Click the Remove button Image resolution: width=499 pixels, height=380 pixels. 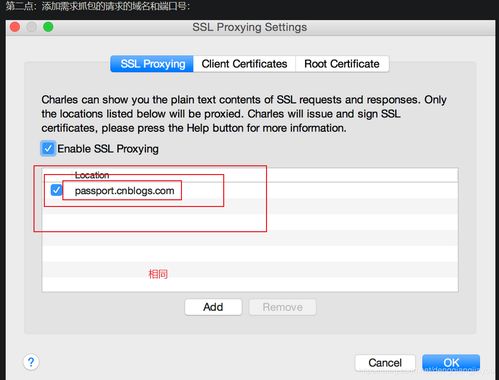click(x=283, y=307)
